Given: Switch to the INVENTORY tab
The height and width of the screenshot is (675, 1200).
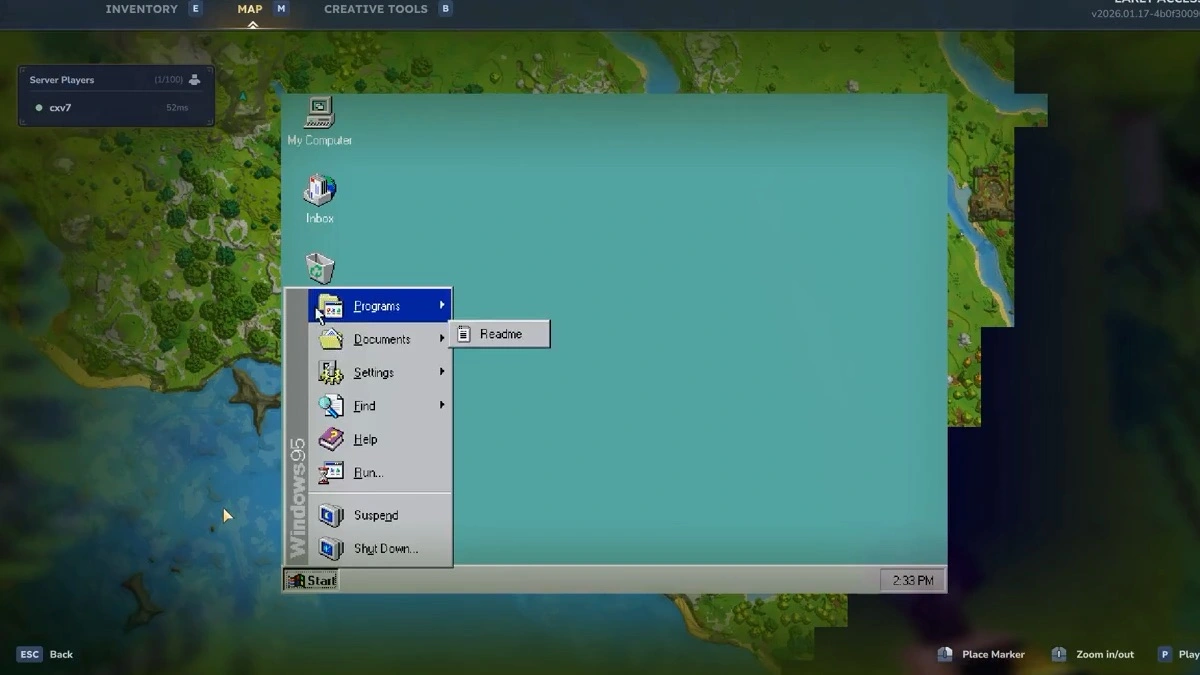Looking at the screenshot, I should click(x=141, y=8).
